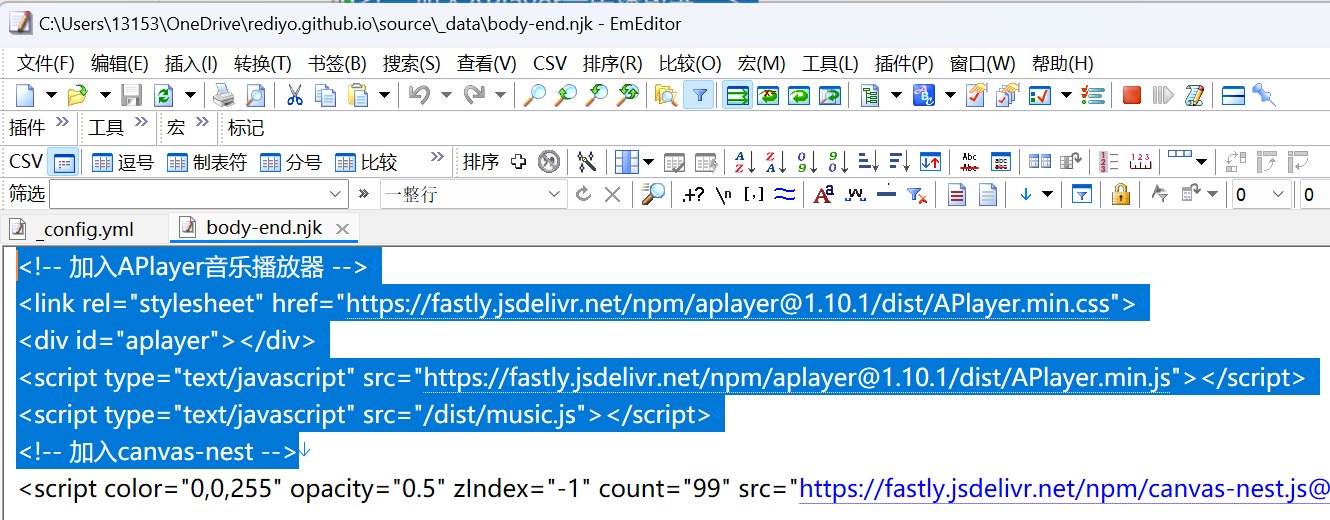The height and width of the screenshot is (520, 1330).
Task: Toggle the blue wavy fuzzy match option
Action: pyautogui.click(x=785, y=194)
